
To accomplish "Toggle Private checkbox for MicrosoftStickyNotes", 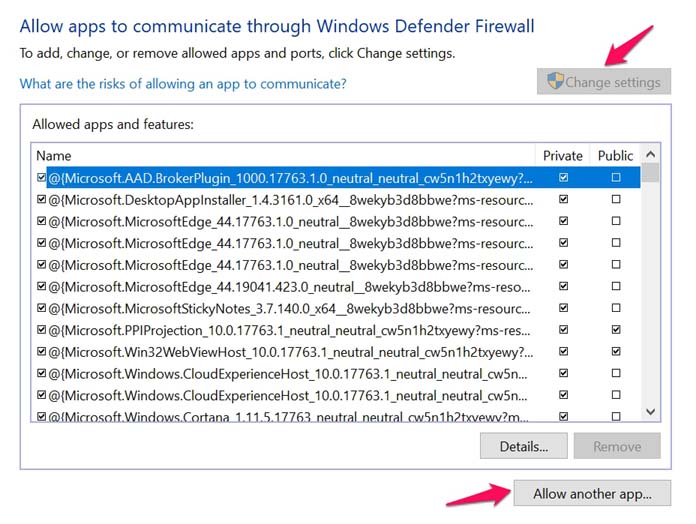I will pyautogui.click(x=563, y=308).
